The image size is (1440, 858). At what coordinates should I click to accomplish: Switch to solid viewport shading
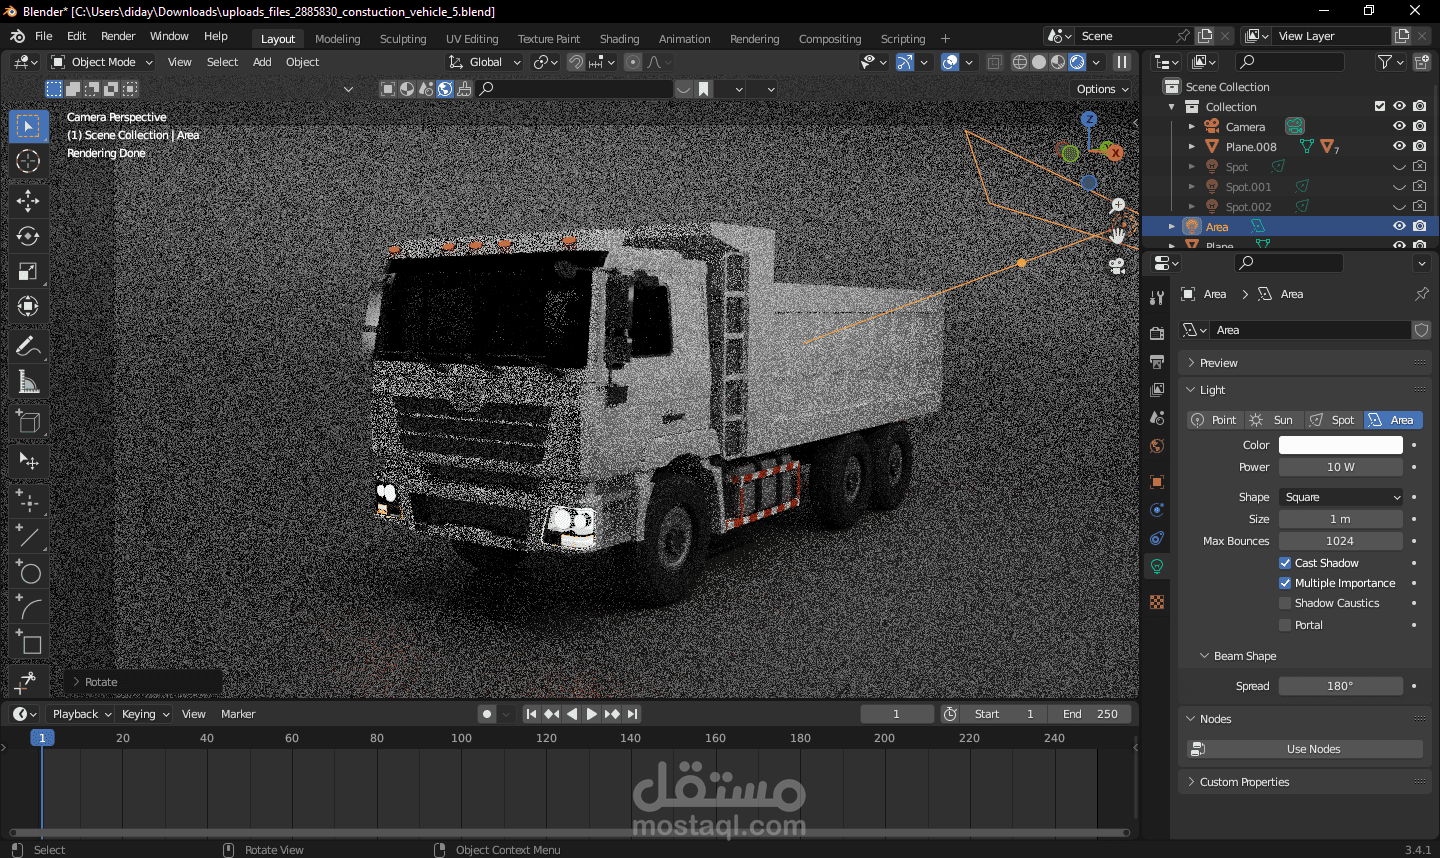tap(1039, 62)
